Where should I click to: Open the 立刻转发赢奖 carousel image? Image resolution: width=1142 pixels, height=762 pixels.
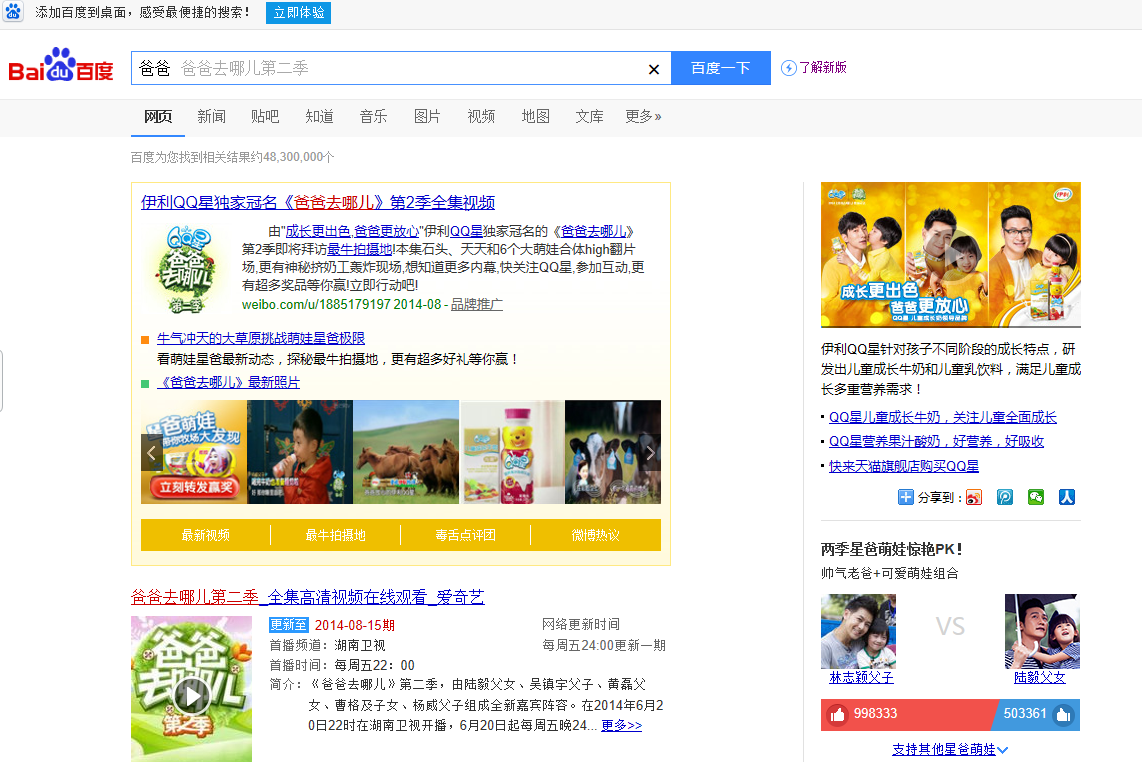tap(194, 452)
